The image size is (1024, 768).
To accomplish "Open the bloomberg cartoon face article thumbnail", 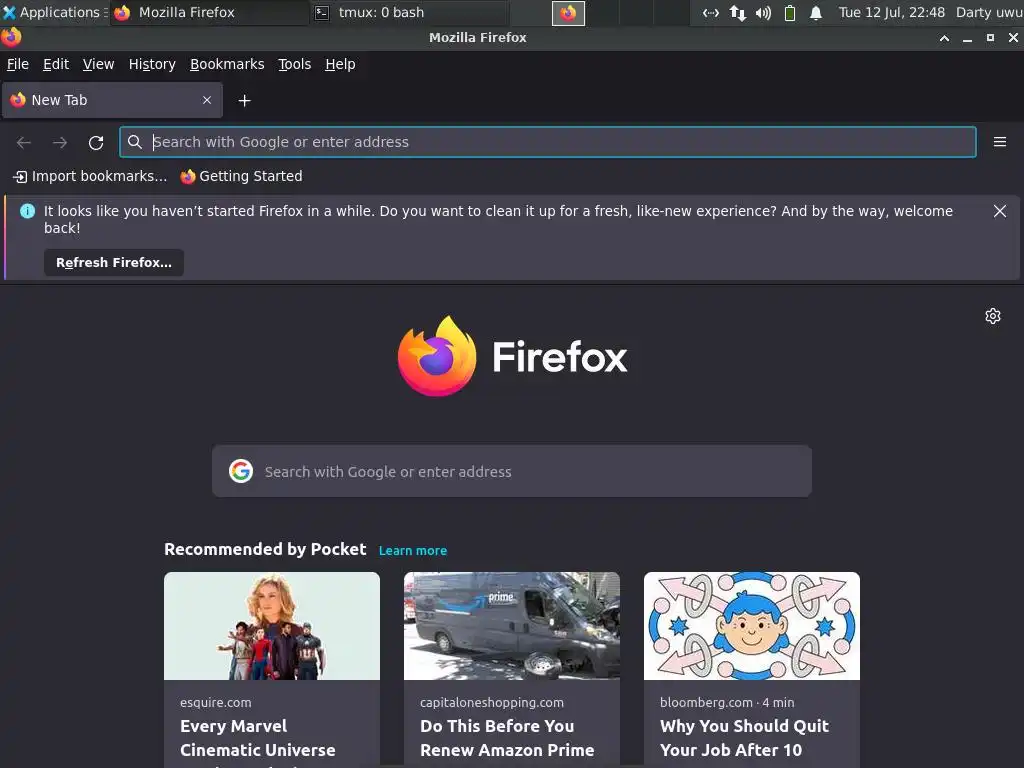I will click(x=752, y=626).
